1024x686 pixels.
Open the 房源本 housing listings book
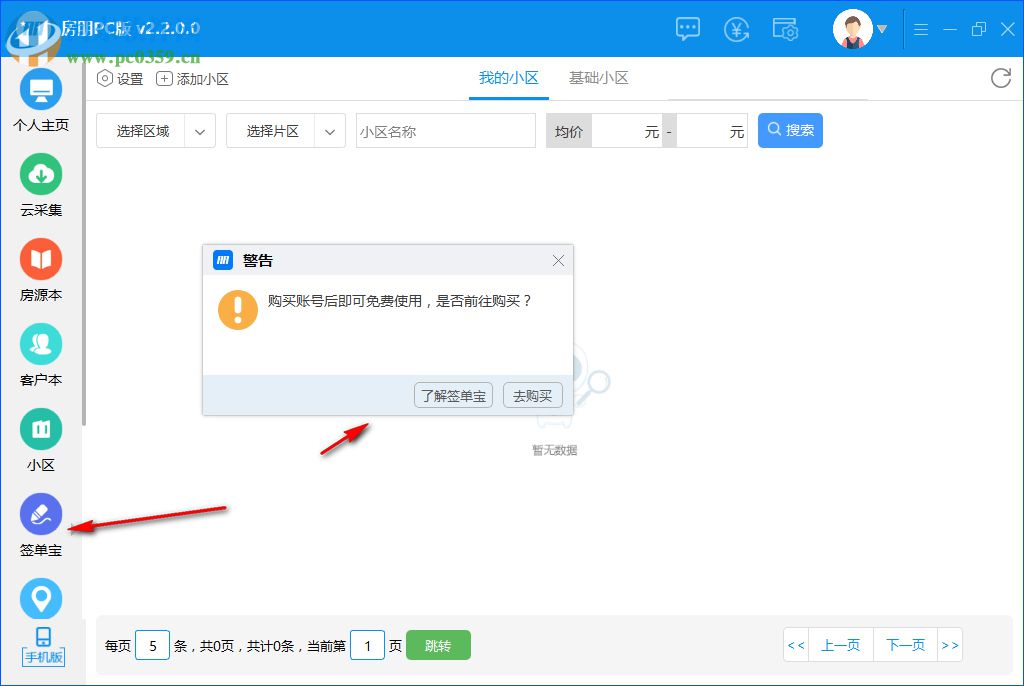click(40, 265)
